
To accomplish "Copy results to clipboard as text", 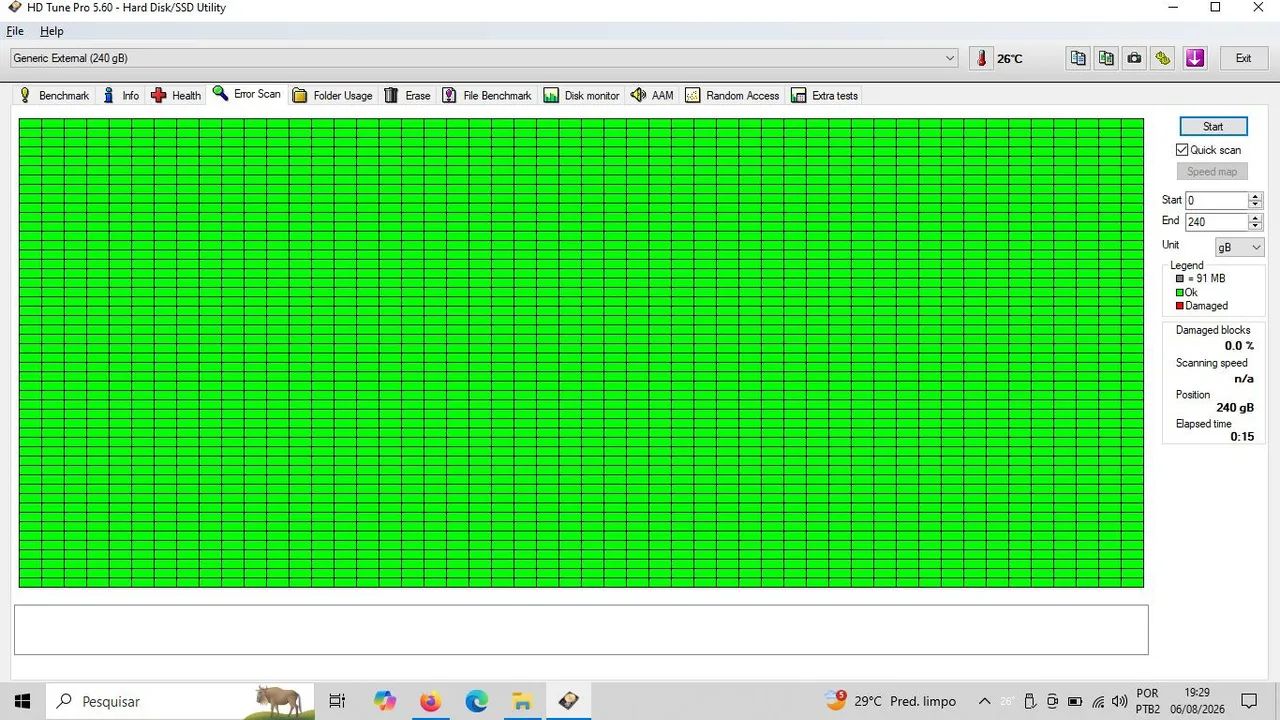I will (x=1078, y=58).
